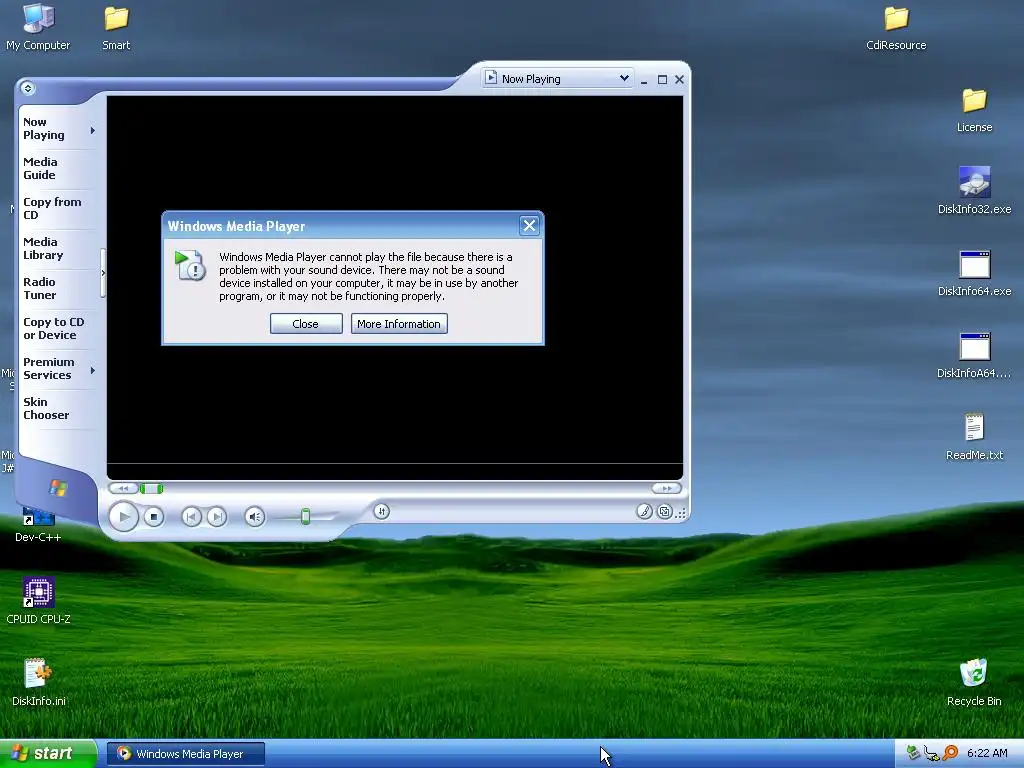Maximize the Windows Media Player window
Viewport: 1024px width, 768px height.
662,80
